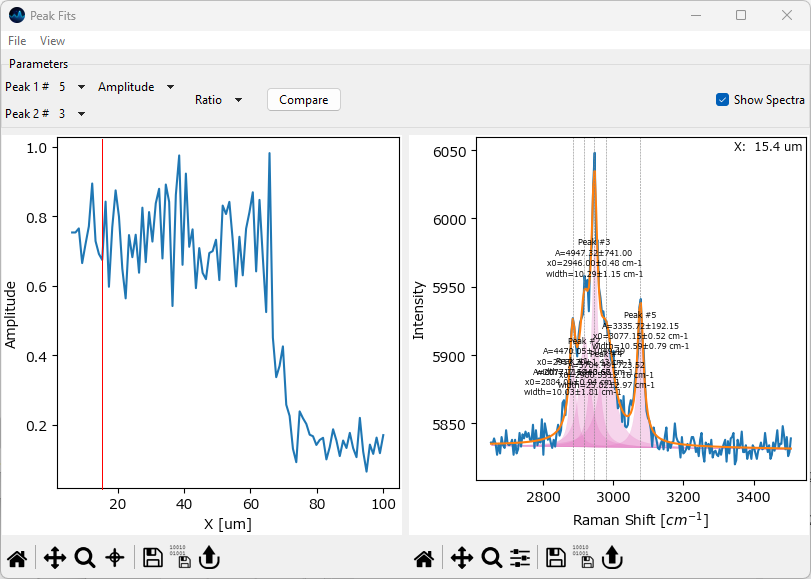Open the Peak 1 # dropdown
This screenshot has width=811, height=579.
click(72, 87)
